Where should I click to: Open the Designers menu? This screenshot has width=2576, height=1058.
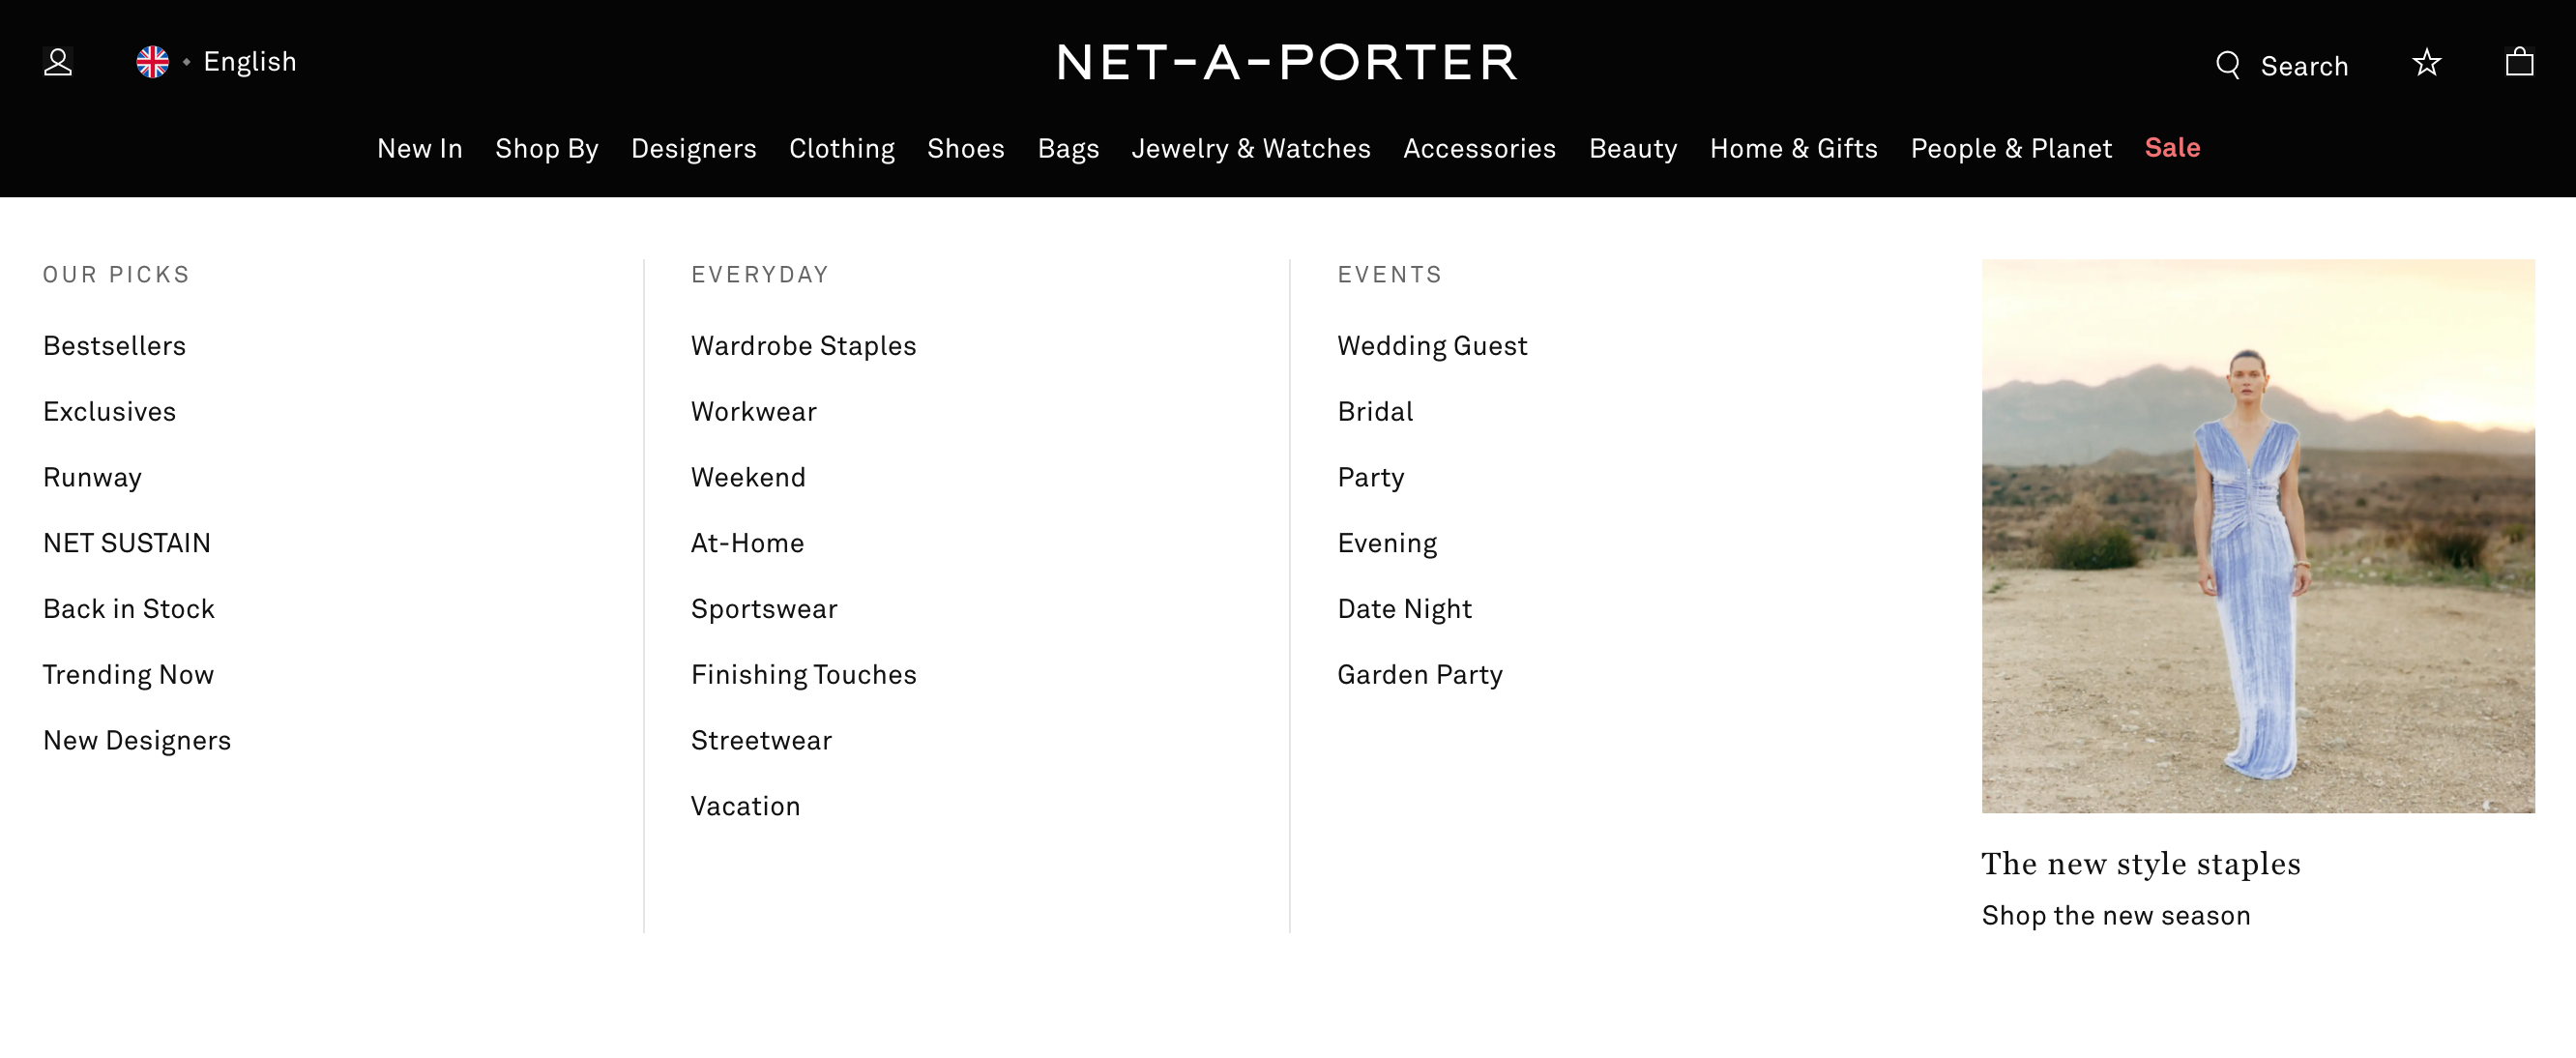click(x=694, y=148)
